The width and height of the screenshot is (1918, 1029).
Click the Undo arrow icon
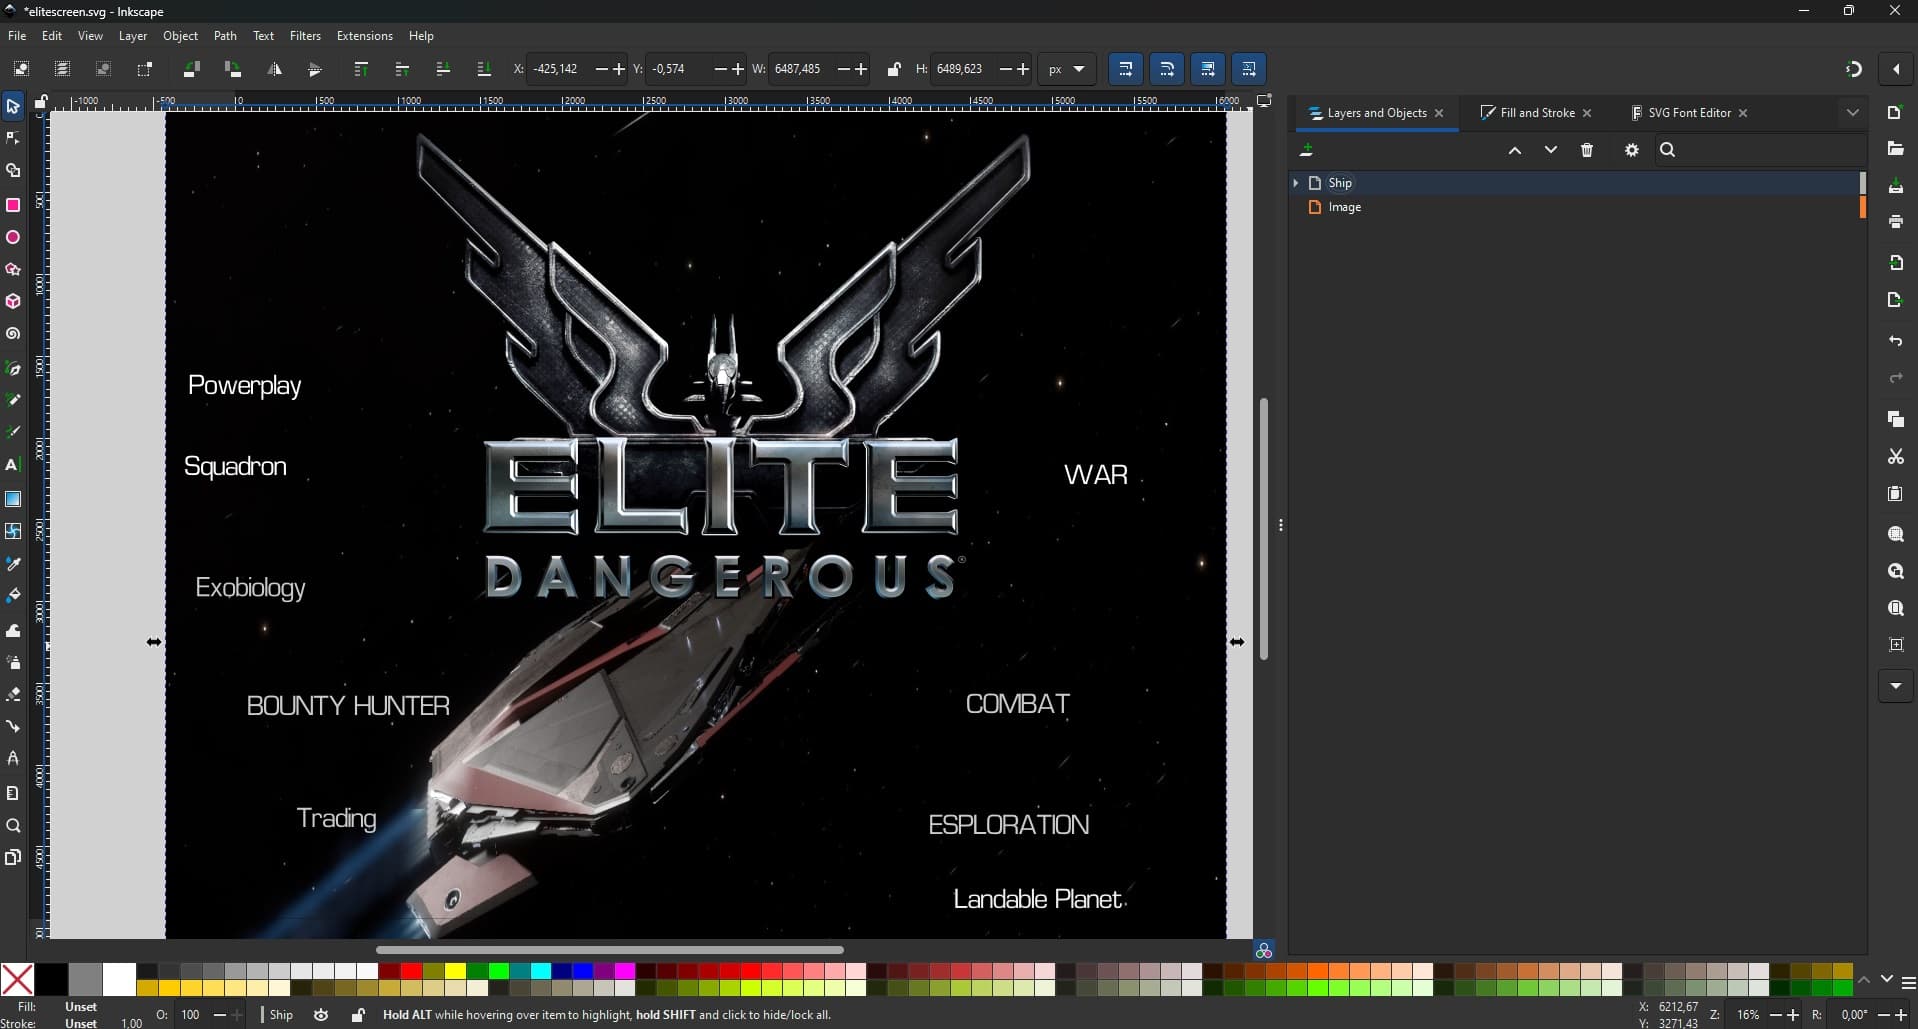coord(1895,341)
